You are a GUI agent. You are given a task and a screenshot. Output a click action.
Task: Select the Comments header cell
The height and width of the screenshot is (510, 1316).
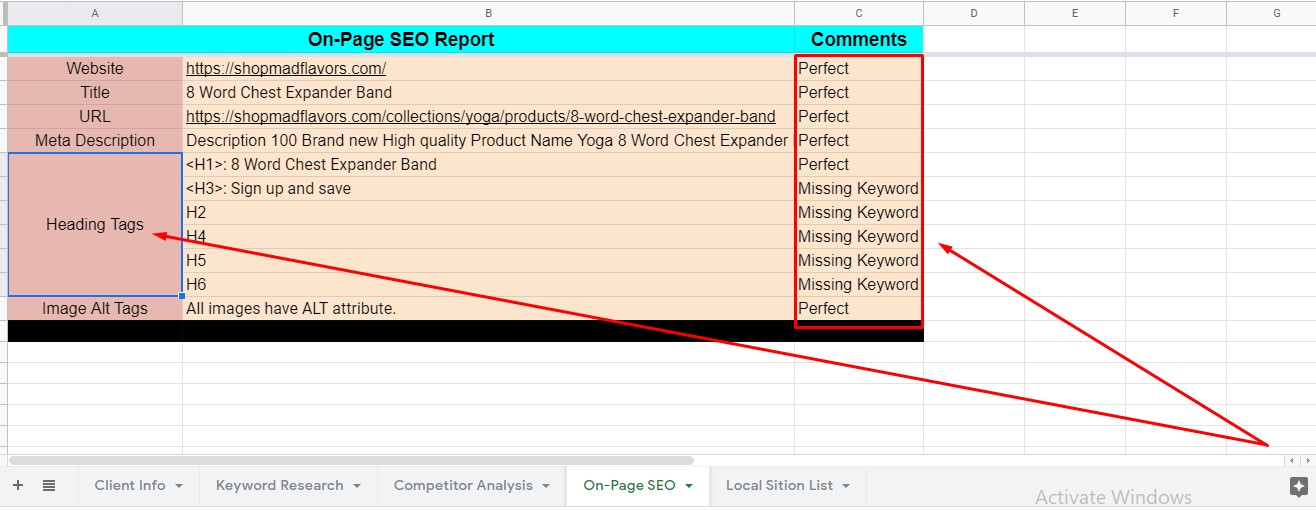click(858, 40)
